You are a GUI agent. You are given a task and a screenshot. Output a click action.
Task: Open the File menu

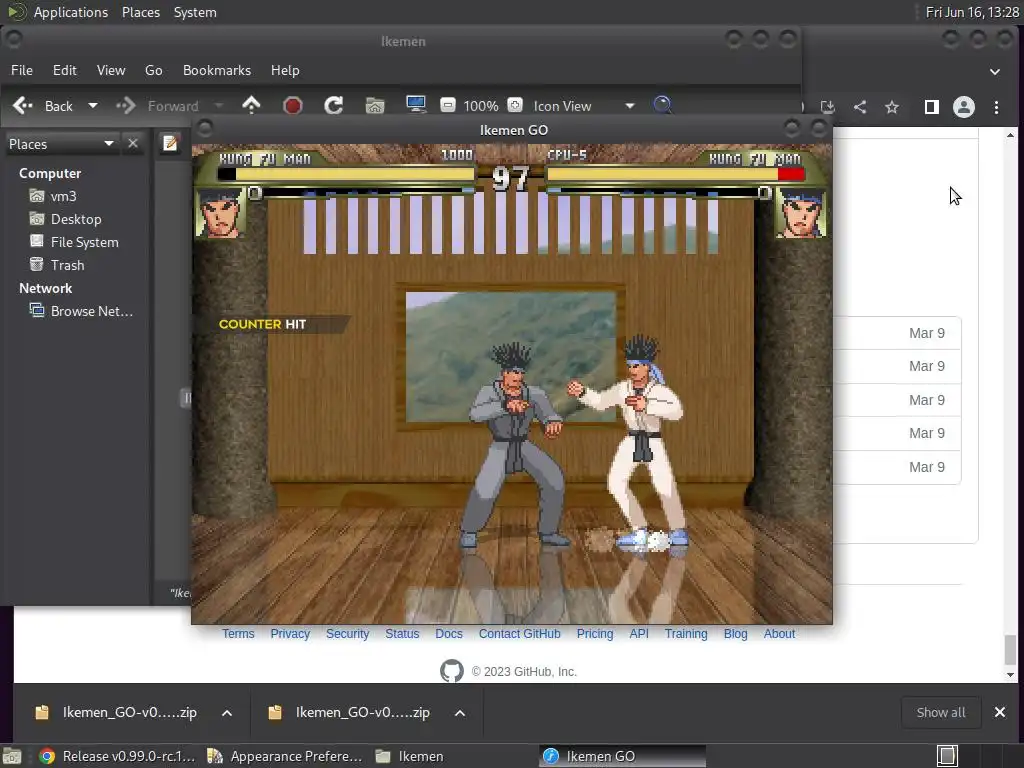point(22,70)
